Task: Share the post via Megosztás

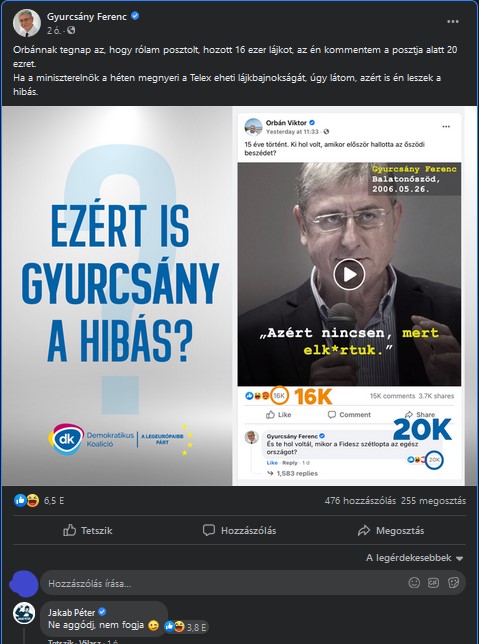Action: coord(391,530)
